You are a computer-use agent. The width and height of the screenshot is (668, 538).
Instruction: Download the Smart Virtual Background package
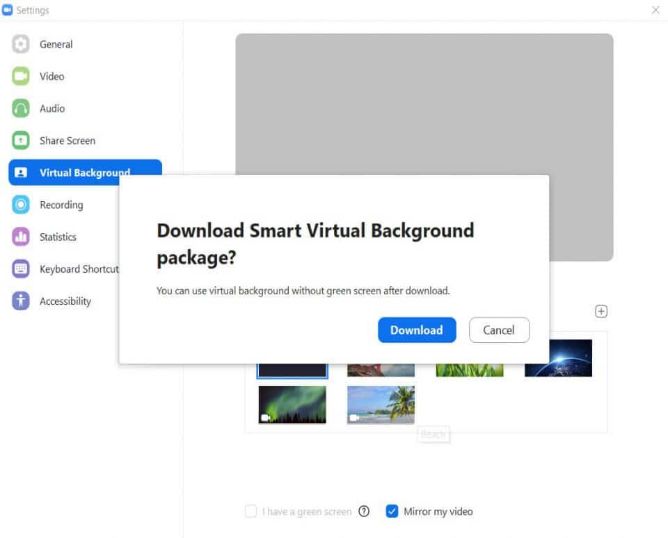[x=417, y=330]
